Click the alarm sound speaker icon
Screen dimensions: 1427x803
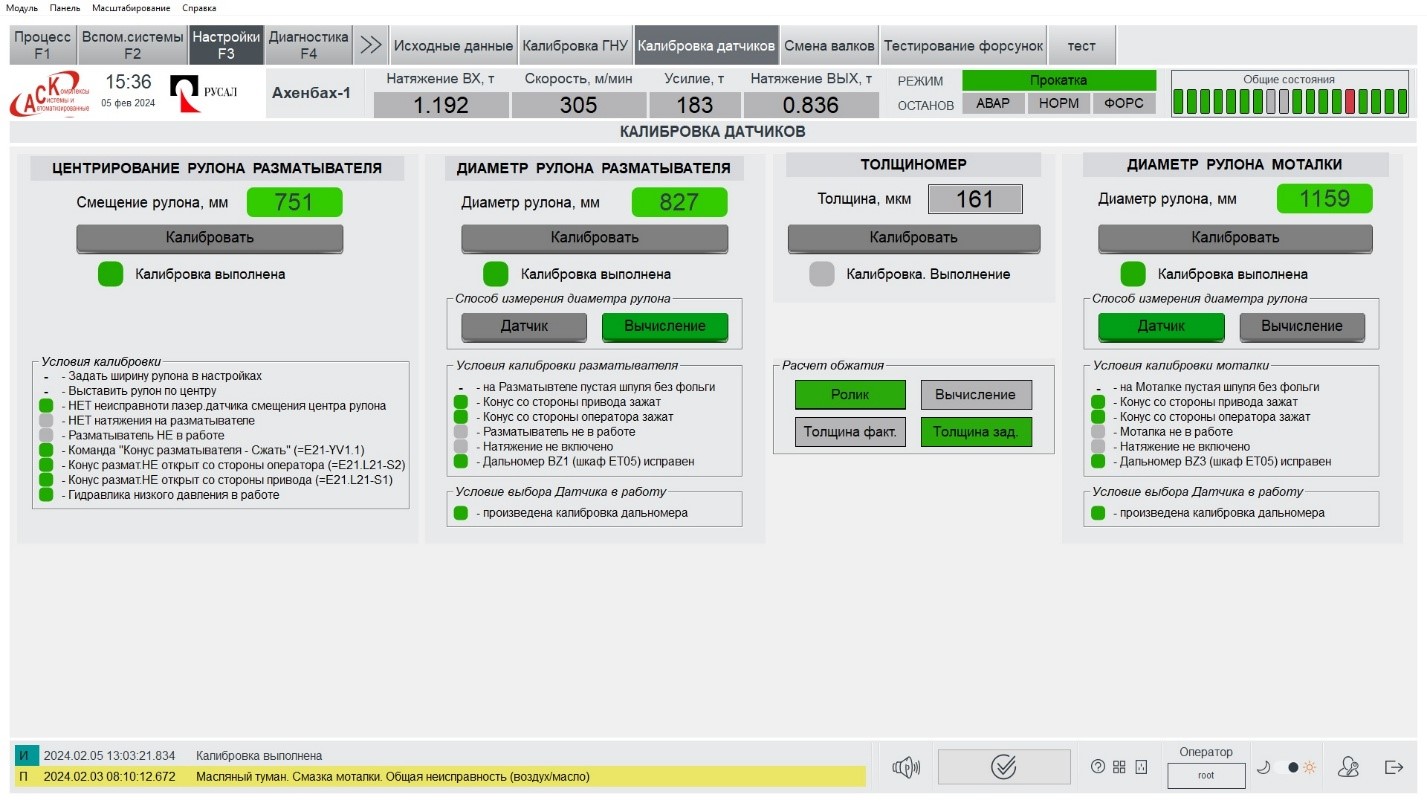click(905, 767)
